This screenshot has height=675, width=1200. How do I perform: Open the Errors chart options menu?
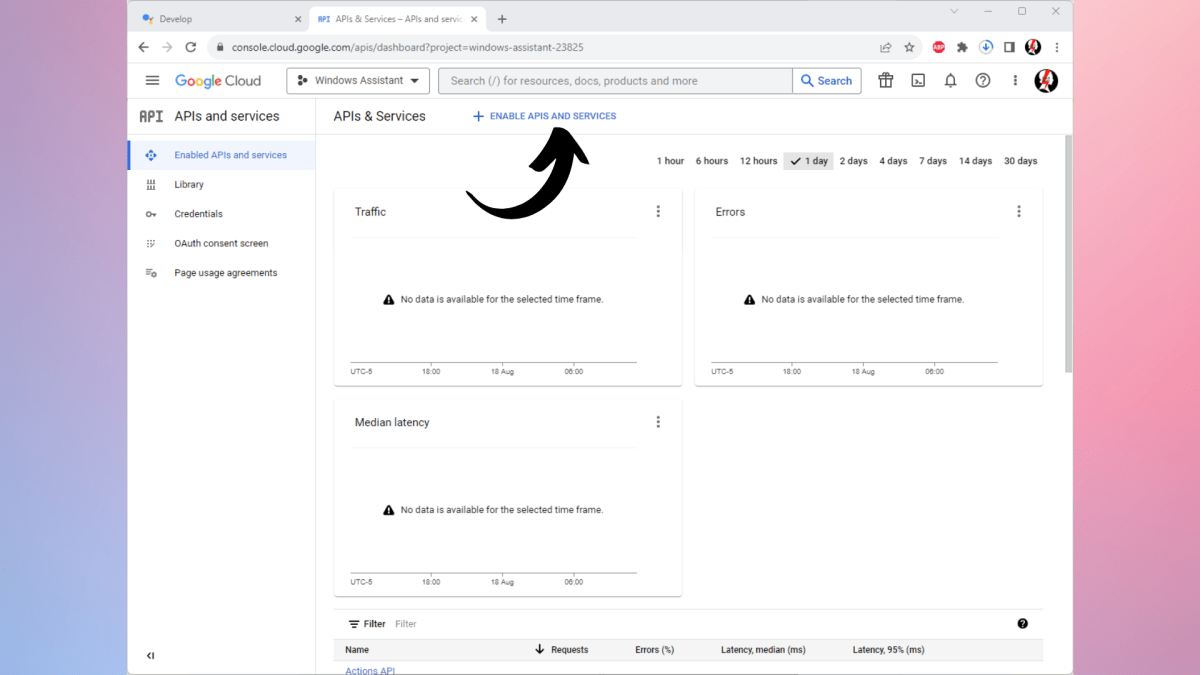coord(1019,212)
